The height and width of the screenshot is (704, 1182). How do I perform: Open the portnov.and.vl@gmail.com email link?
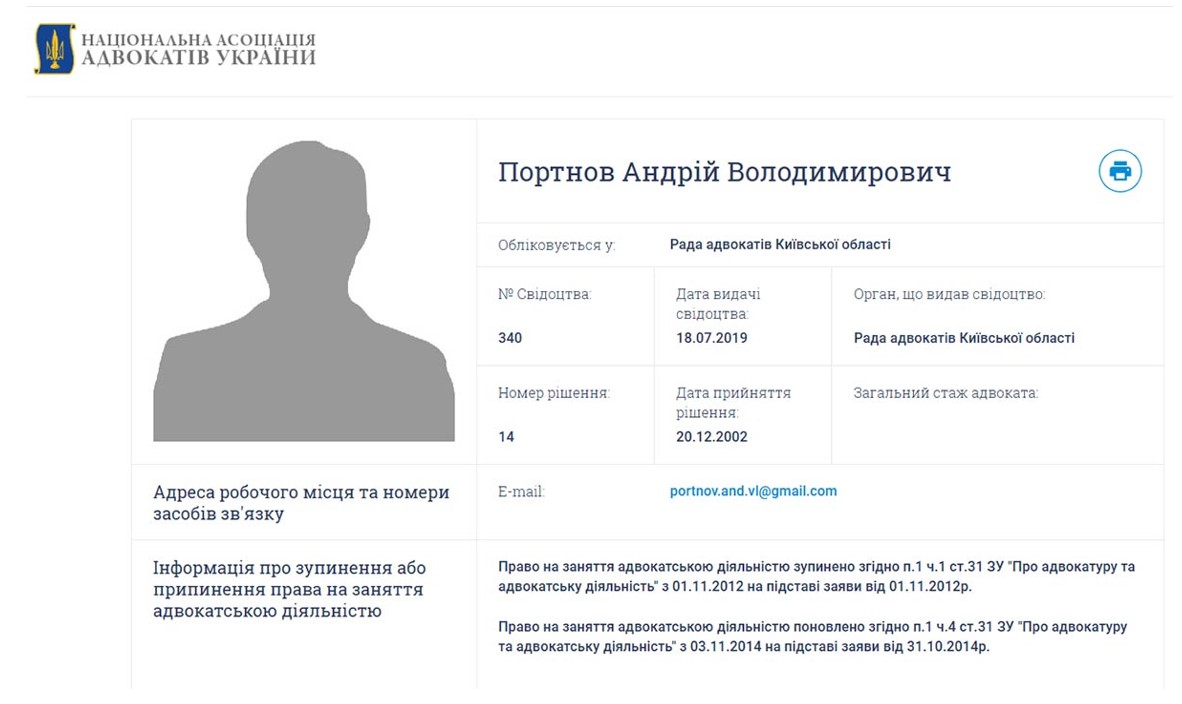[753, 491]
